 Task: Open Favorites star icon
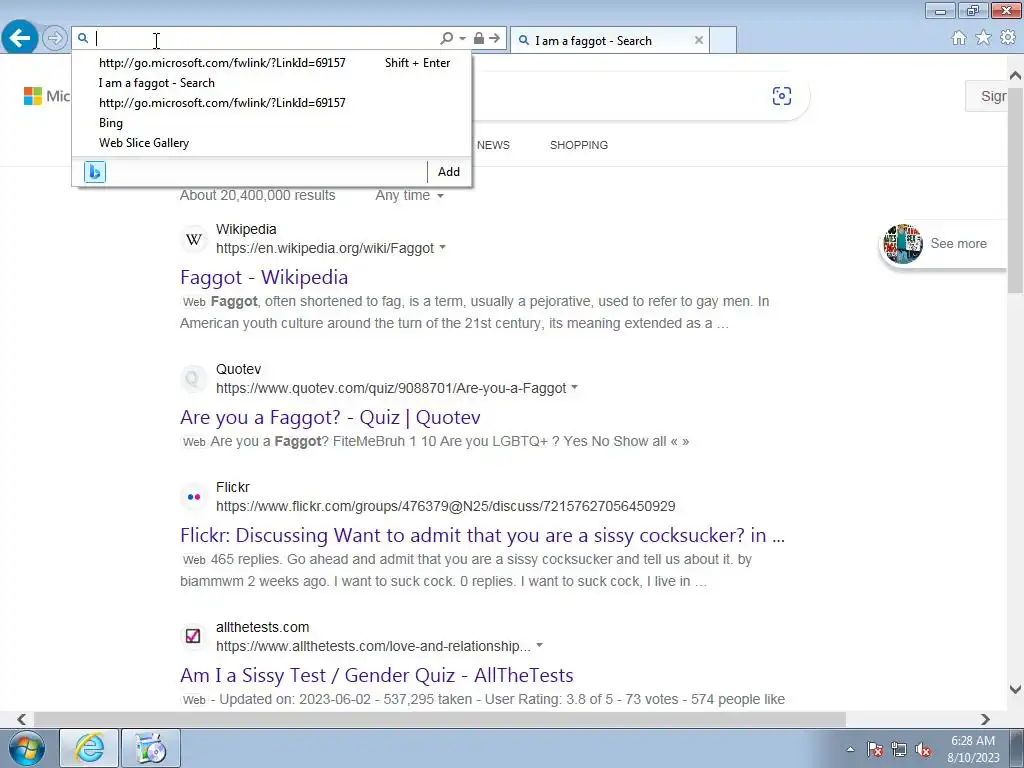[x=983, y=38]
